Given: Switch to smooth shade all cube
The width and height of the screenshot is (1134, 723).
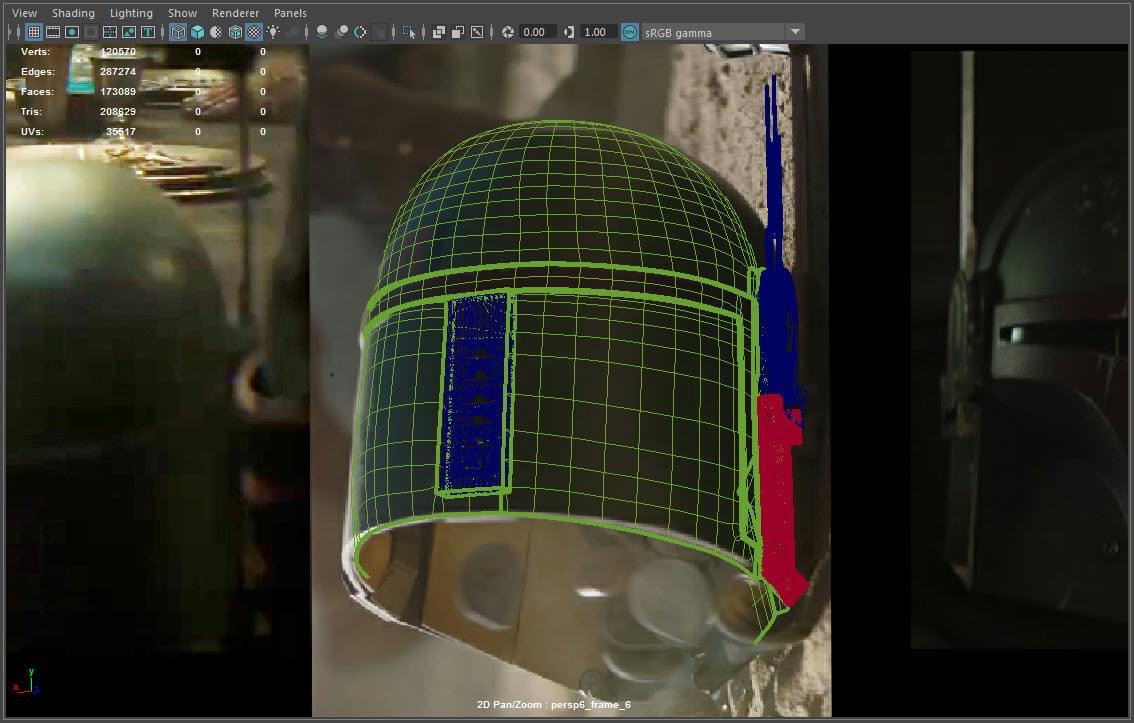Looking at the screenshot, I should point(197,32).
